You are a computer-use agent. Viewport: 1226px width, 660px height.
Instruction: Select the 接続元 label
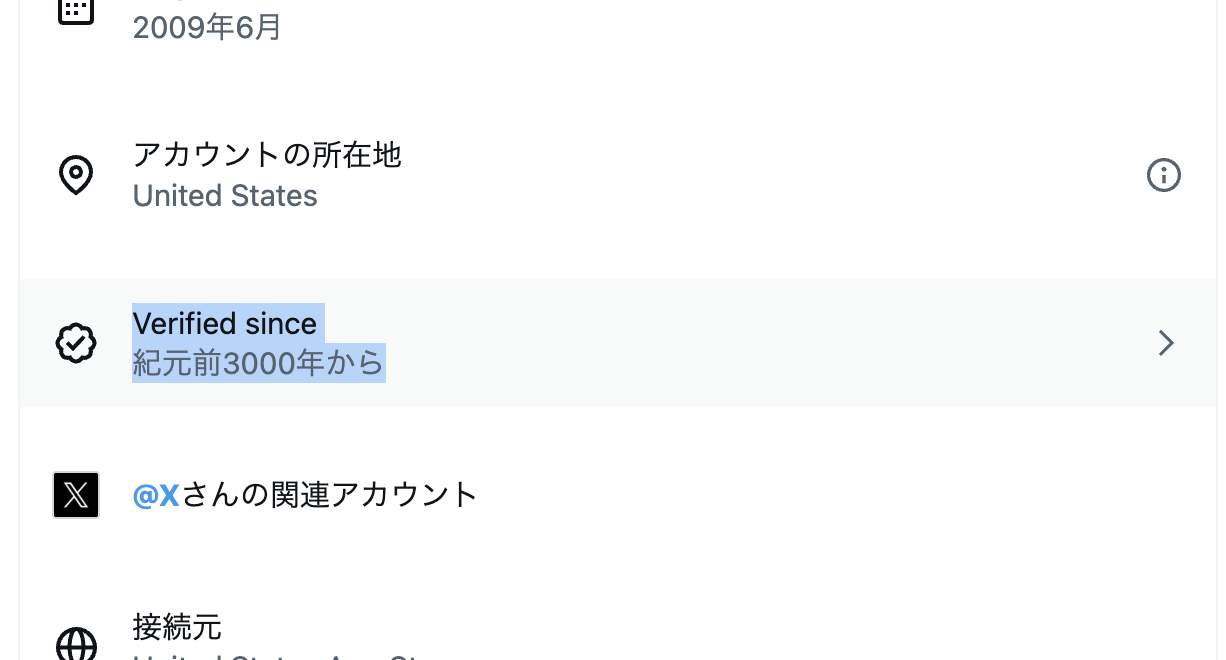click(177, 627)
